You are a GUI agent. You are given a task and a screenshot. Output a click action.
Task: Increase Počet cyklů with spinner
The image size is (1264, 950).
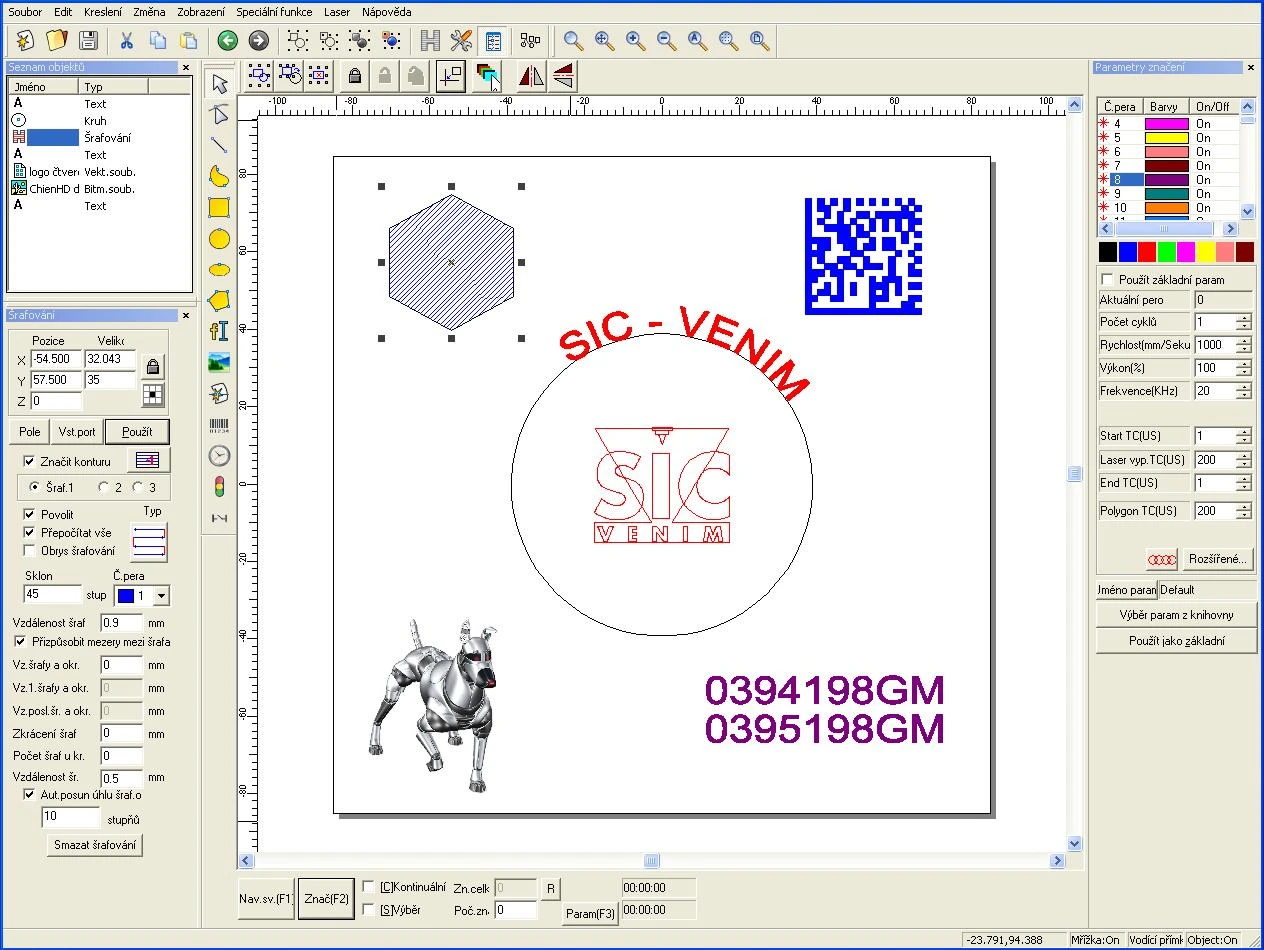click(1243, 318)
